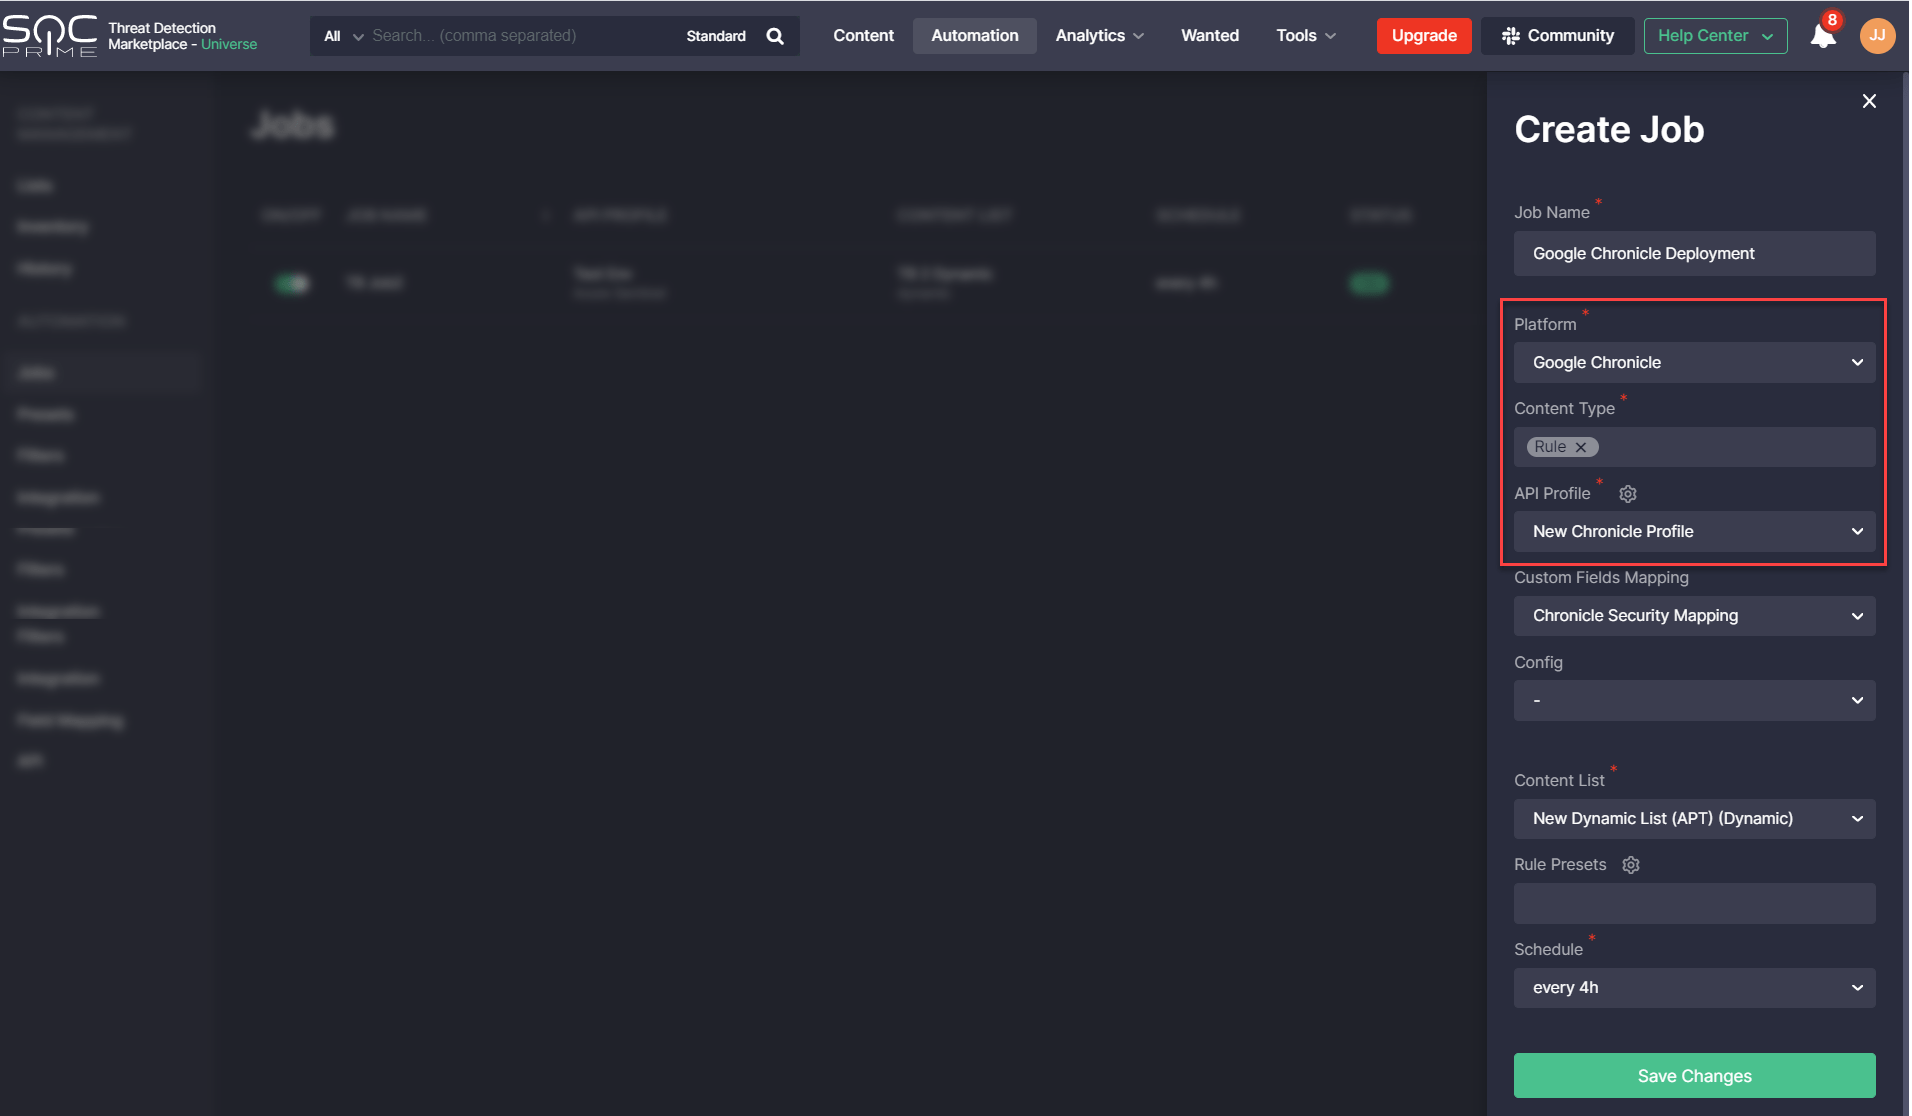Expand the Schedule dropdown
This screenshot has width=1912, height=1116.
(1694, 988)
